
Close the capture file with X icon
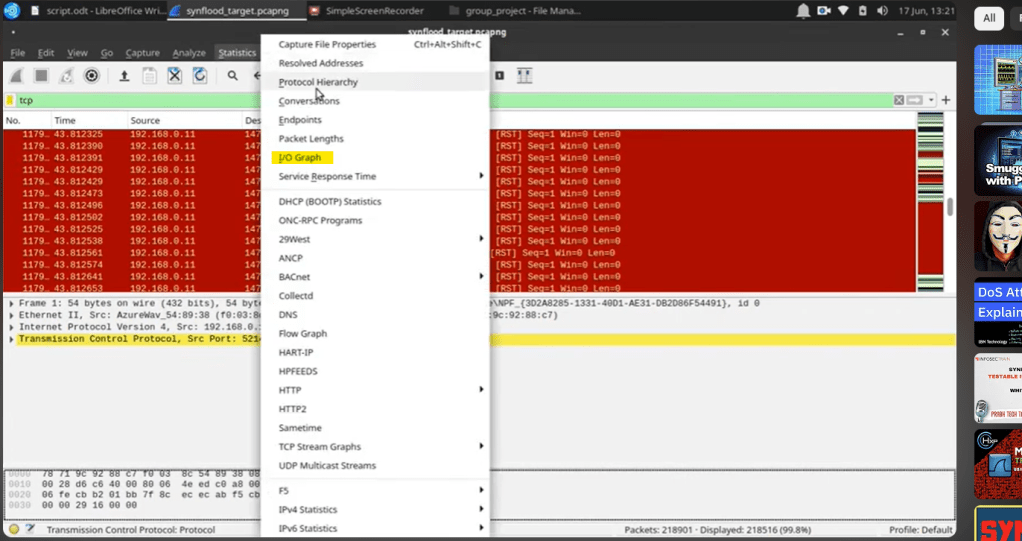point(174,76)
